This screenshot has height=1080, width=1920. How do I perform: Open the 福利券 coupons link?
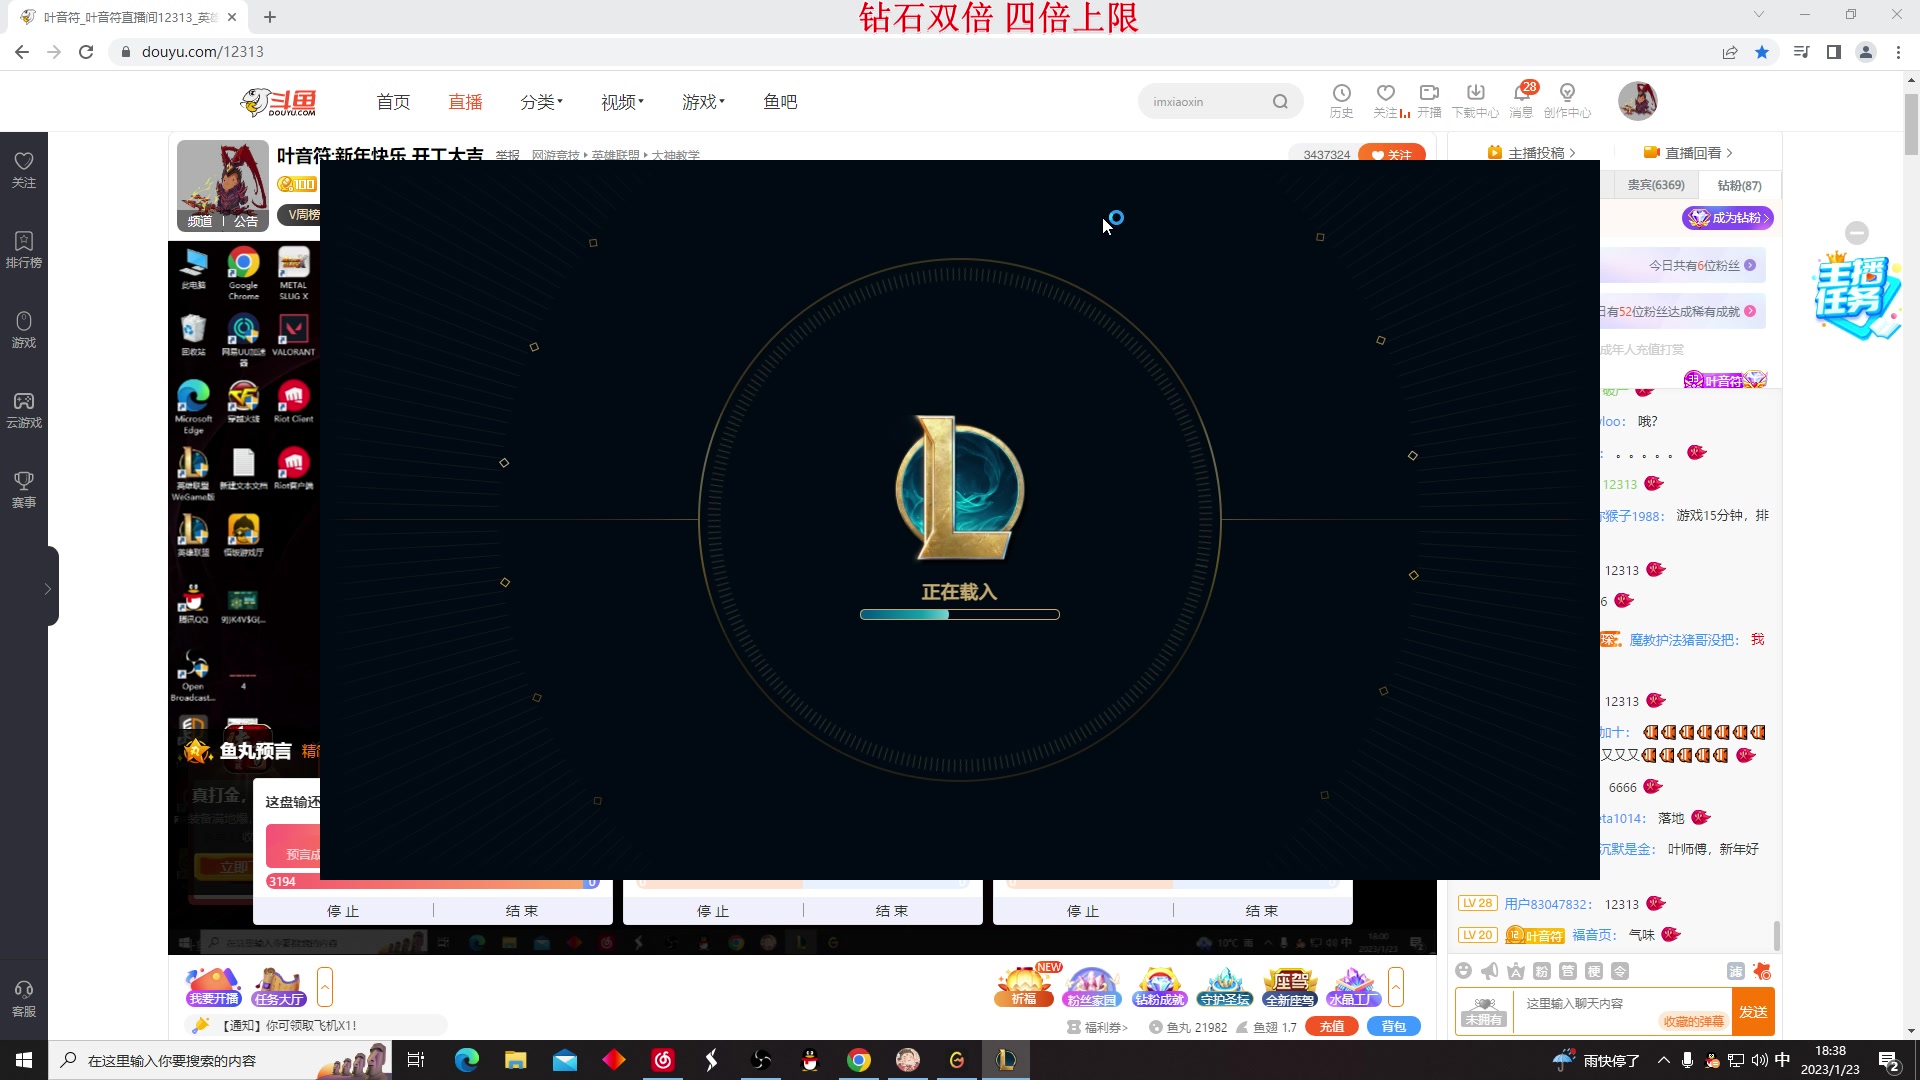click(1098, 1027)
